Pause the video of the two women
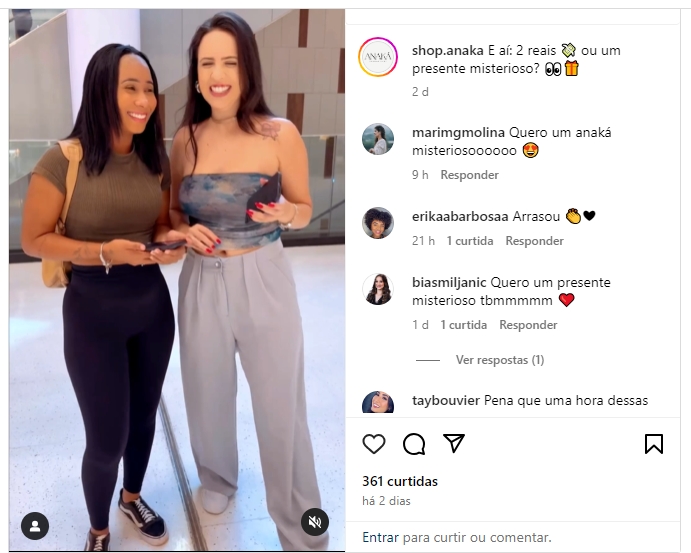Viewport: 691px width, 553px height. click(177, 280)
